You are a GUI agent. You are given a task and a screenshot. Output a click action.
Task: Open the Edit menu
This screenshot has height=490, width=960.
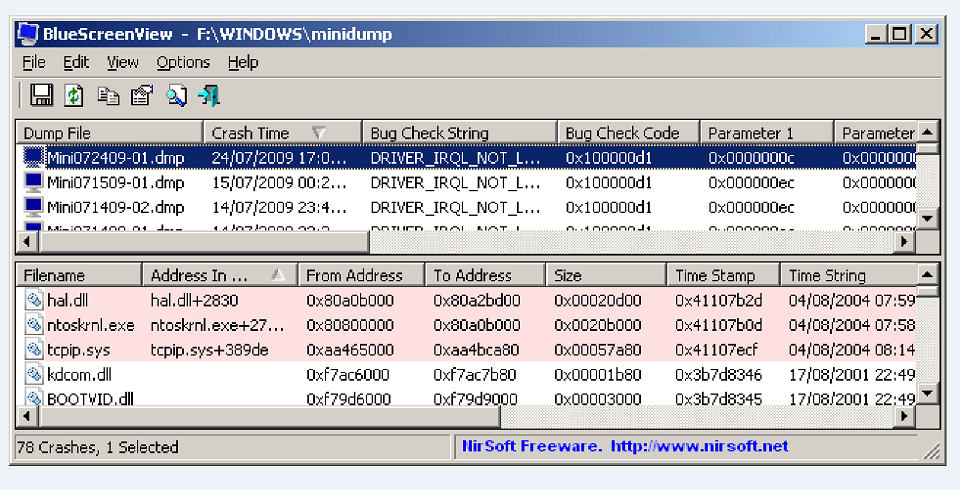pos(76,62)
